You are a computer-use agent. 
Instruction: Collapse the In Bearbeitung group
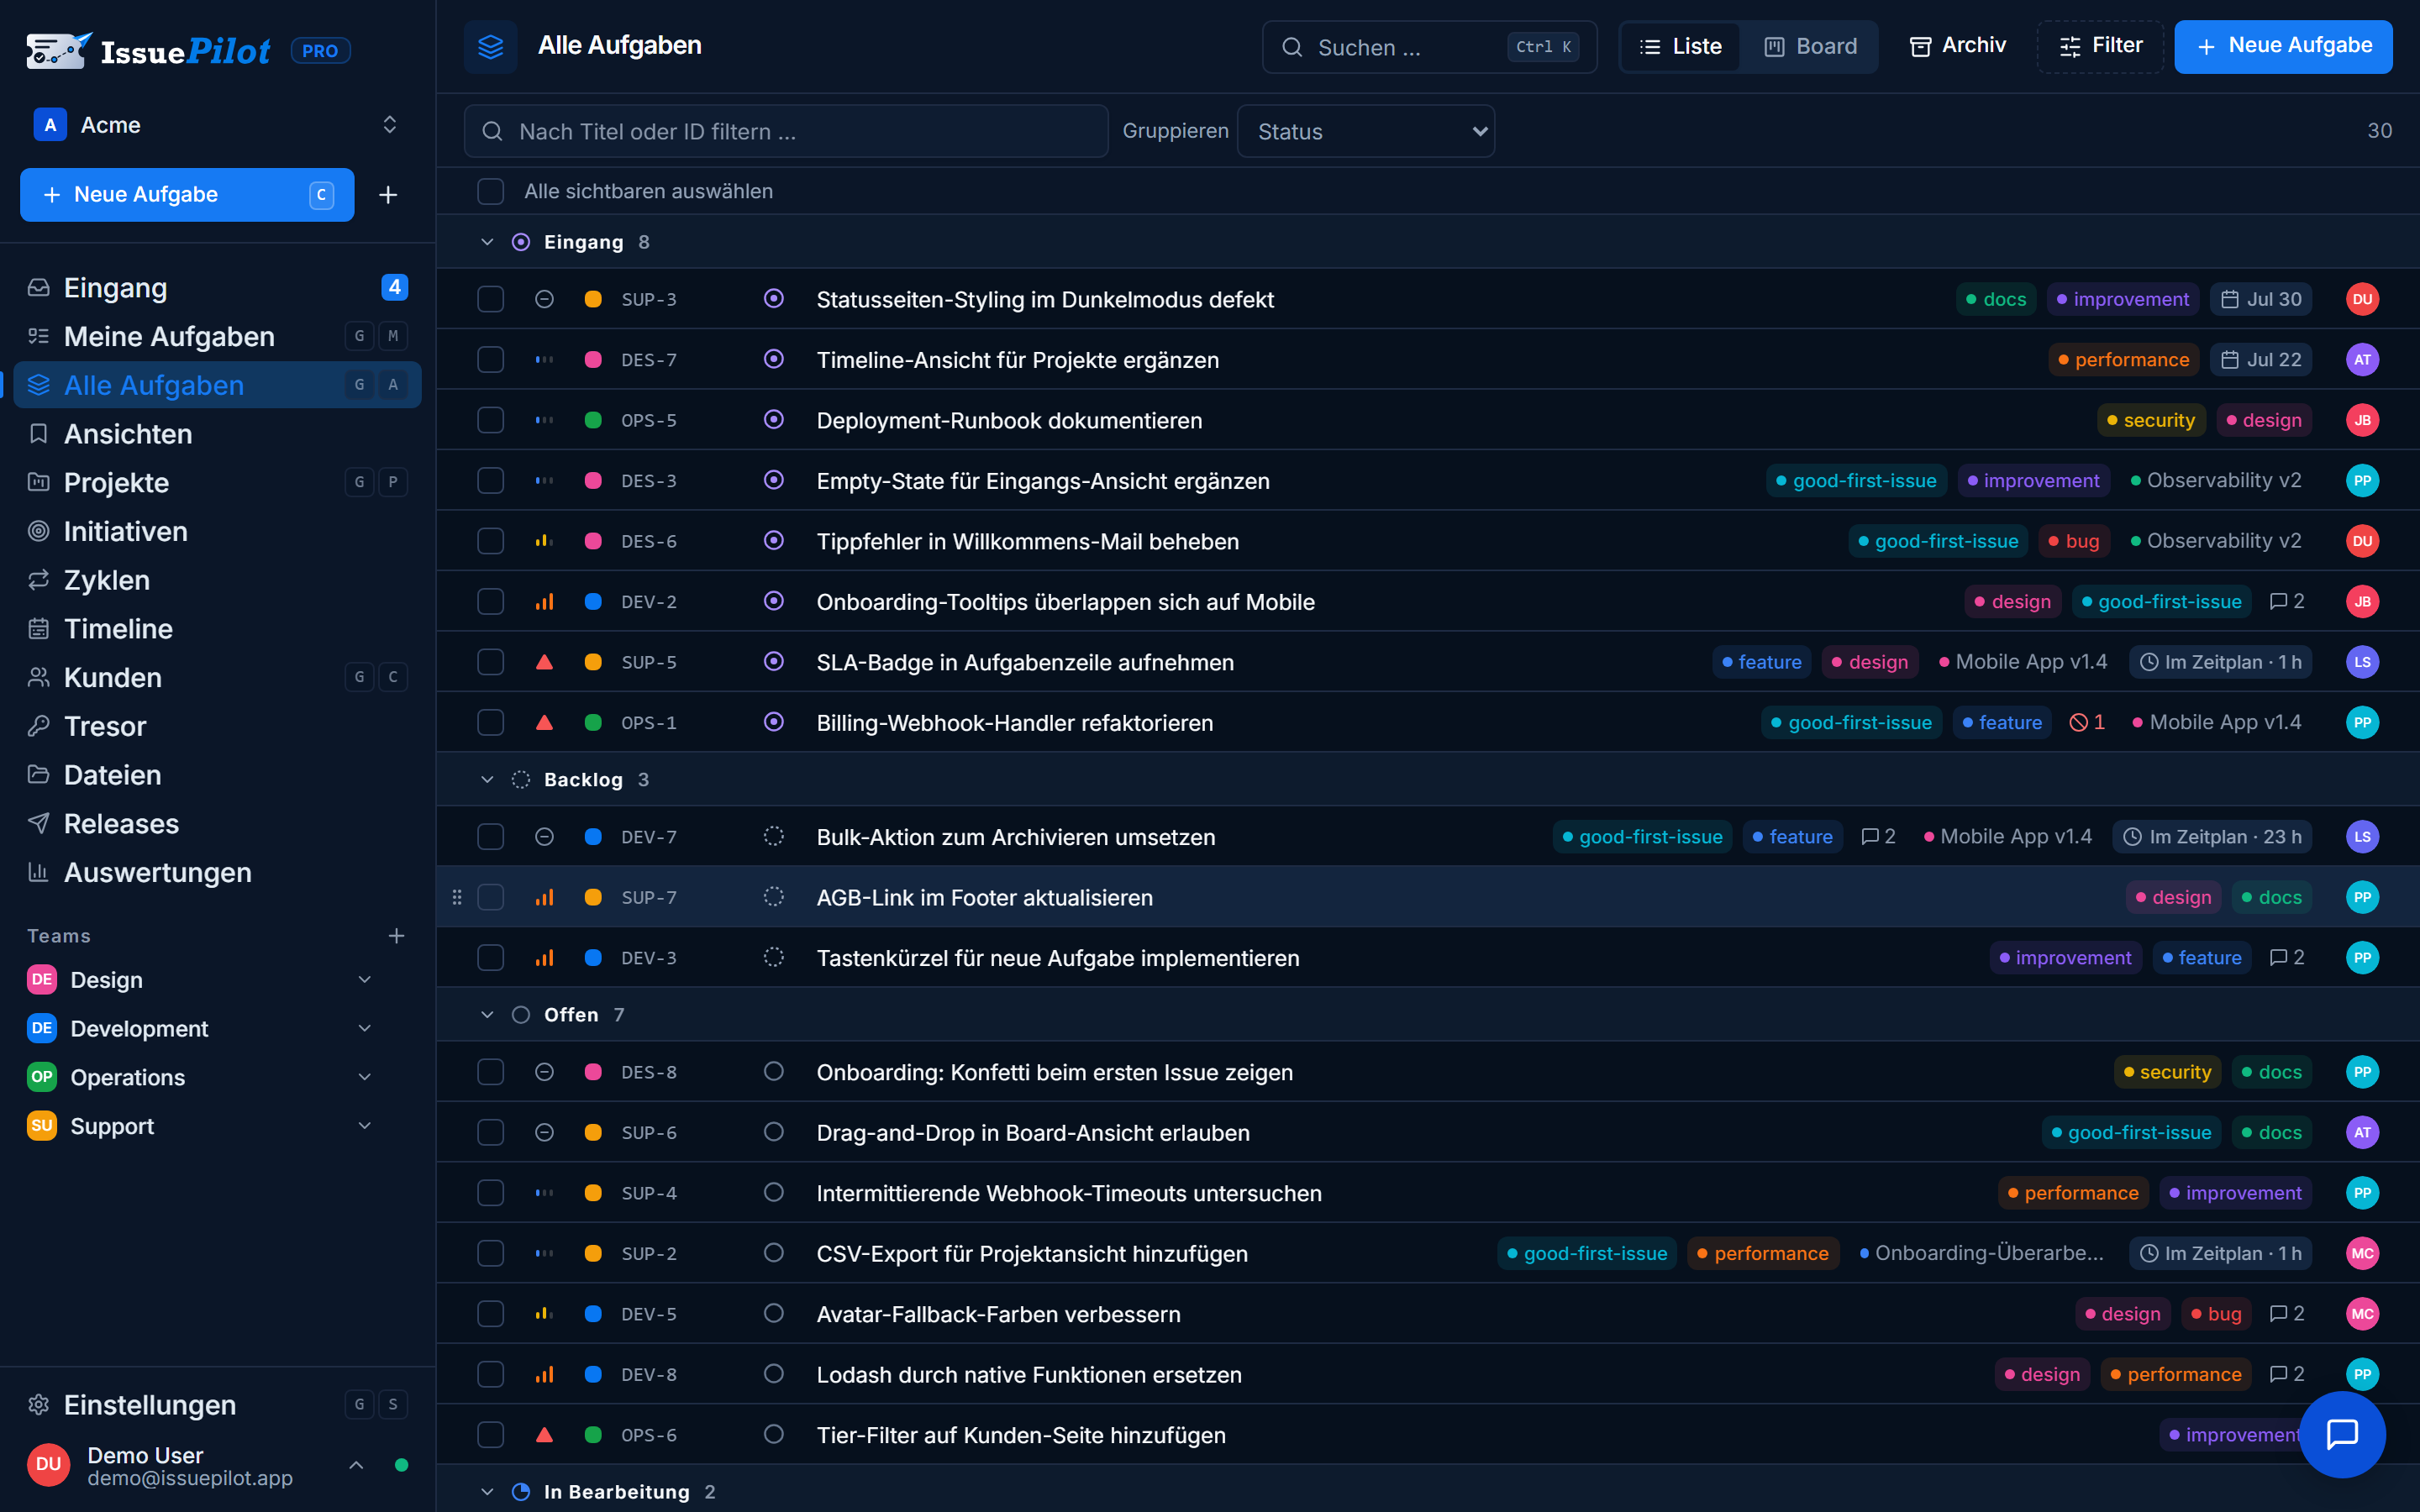pos(487,1491)
